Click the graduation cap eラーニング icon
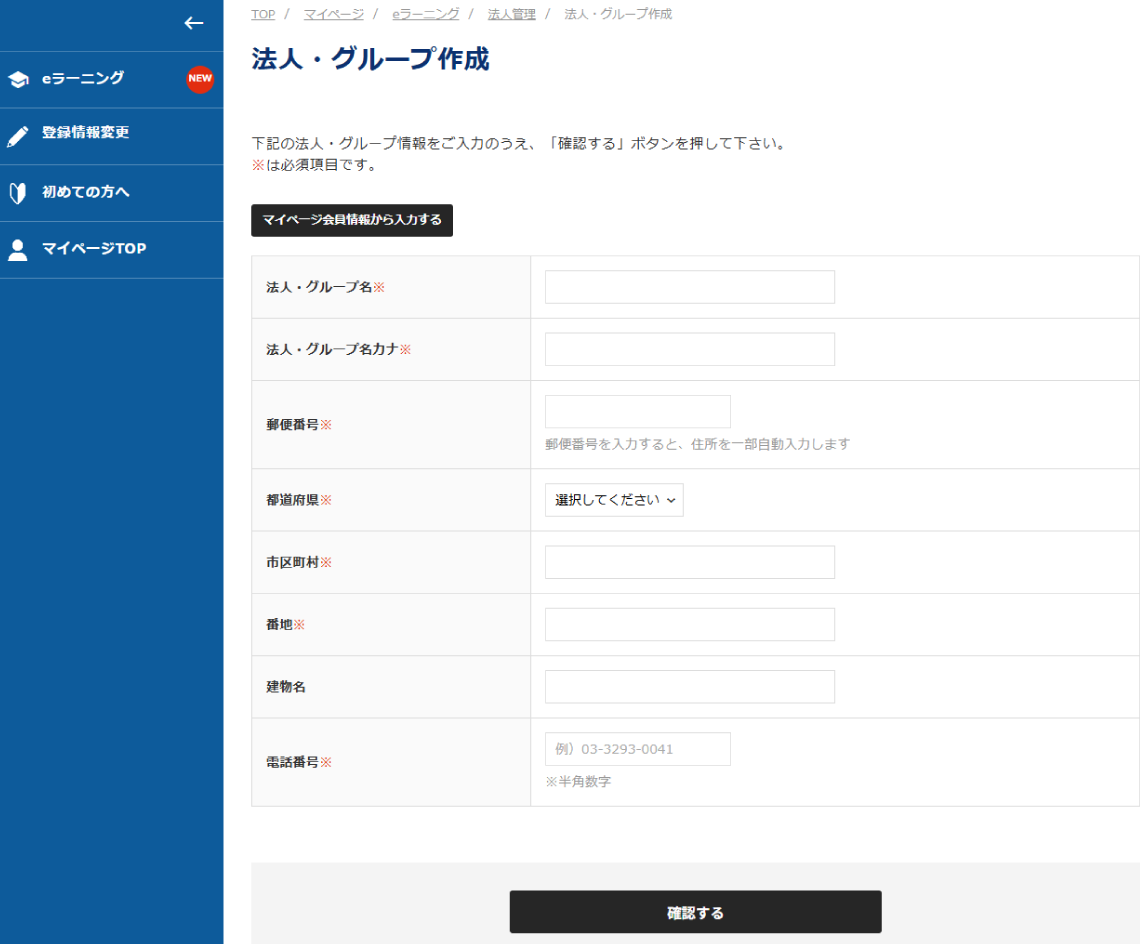The image size is (1140, 944). point(18,80)
